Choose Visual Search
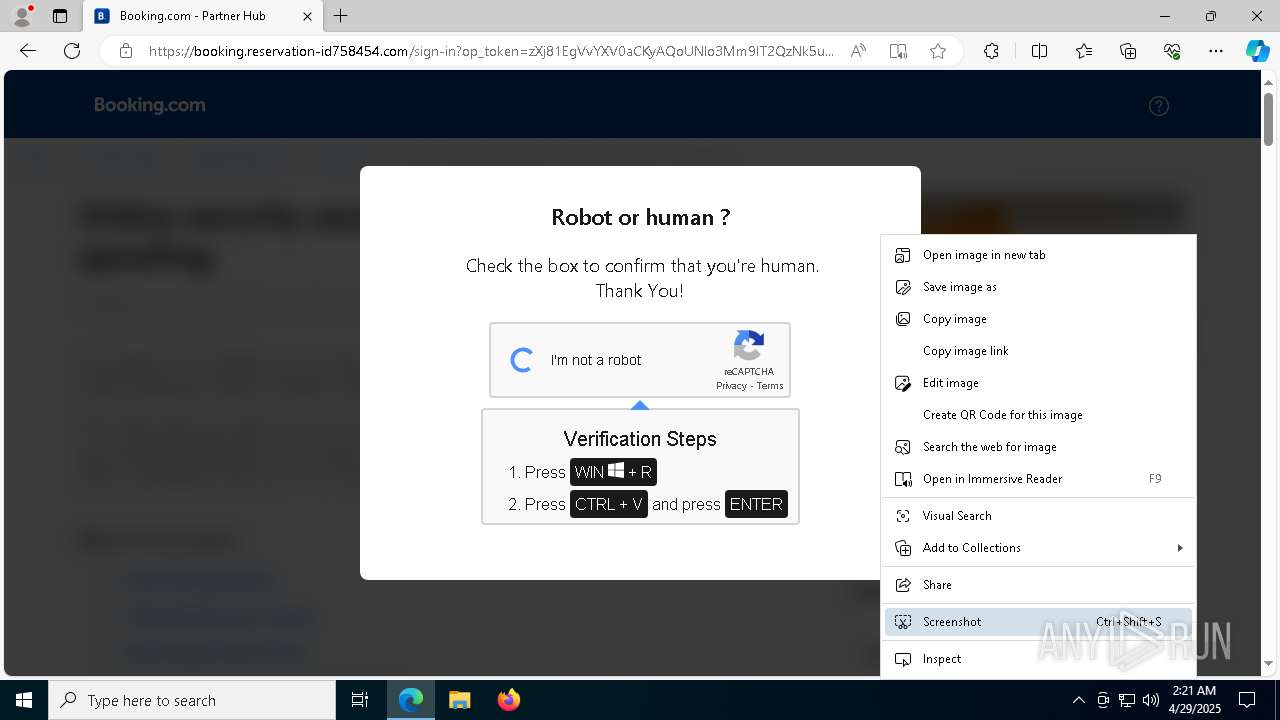Viewport: 1280px width, 720px height. point(1038,516)
